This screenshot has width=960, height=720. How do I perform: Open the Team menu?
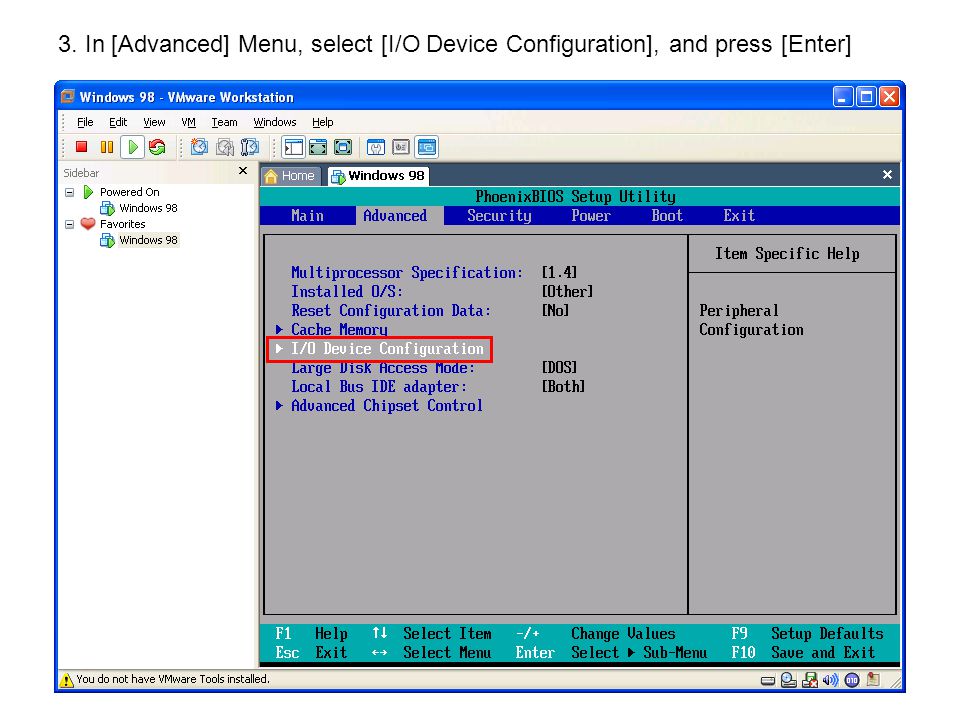(x=225, y=122)
